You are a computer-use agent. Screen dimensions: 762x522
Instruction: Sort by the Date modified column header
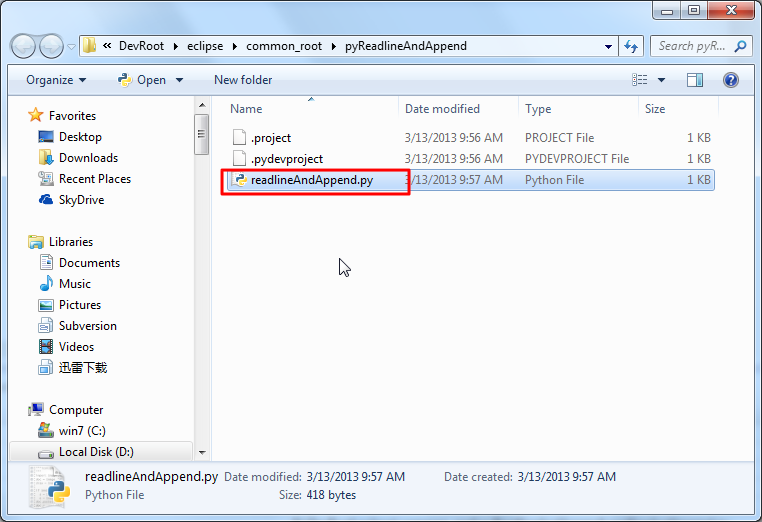tap(458, 108)
